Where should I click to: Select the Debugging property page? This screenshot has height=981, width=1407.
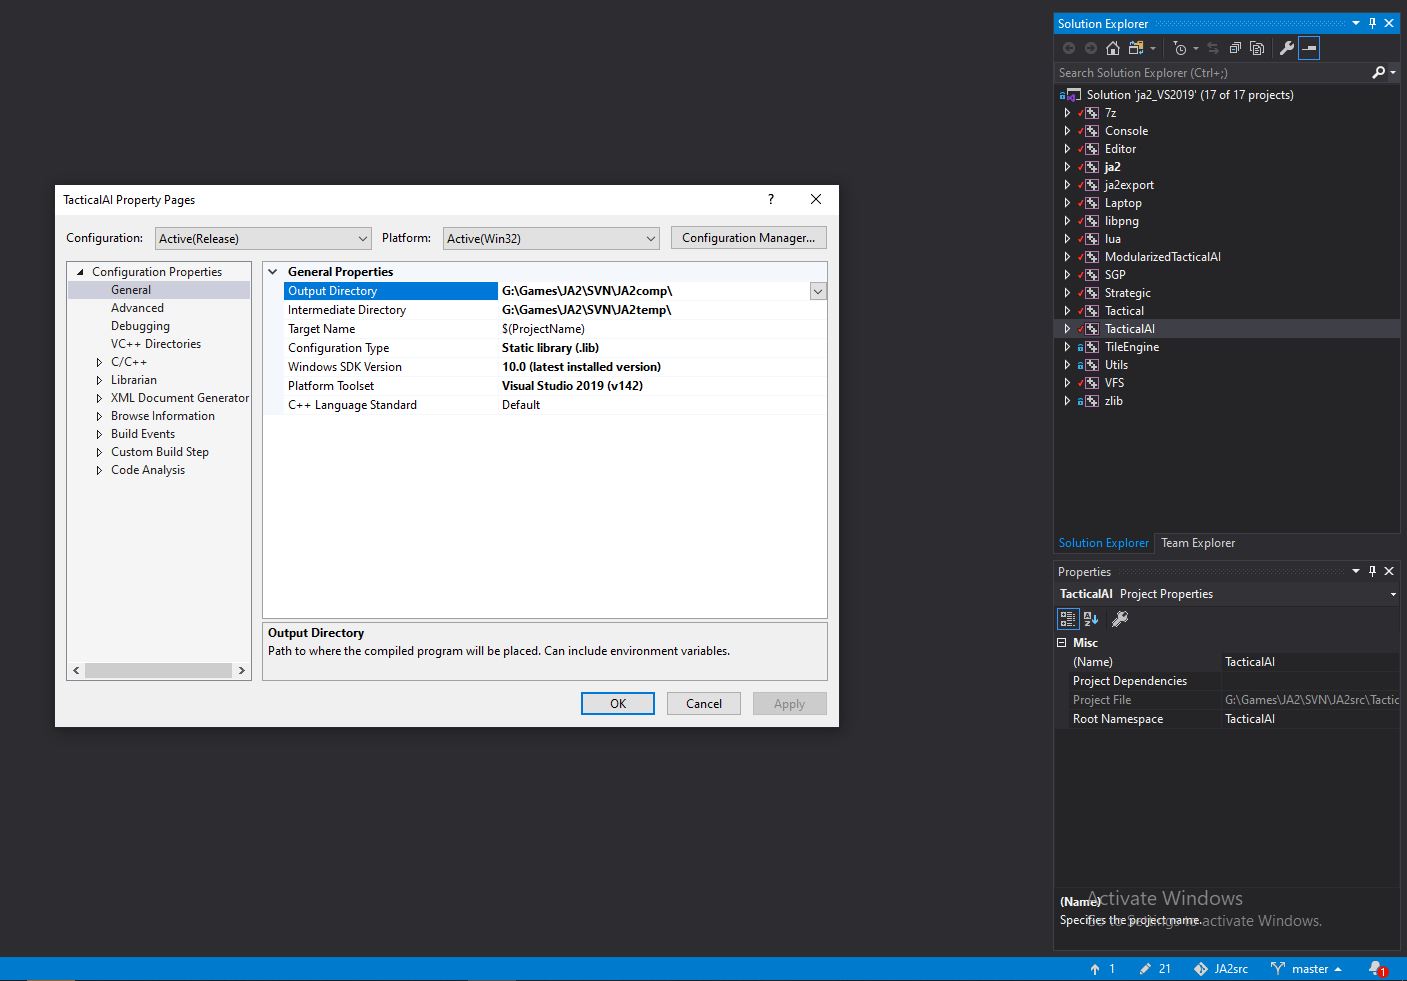[x=140, y=326]
